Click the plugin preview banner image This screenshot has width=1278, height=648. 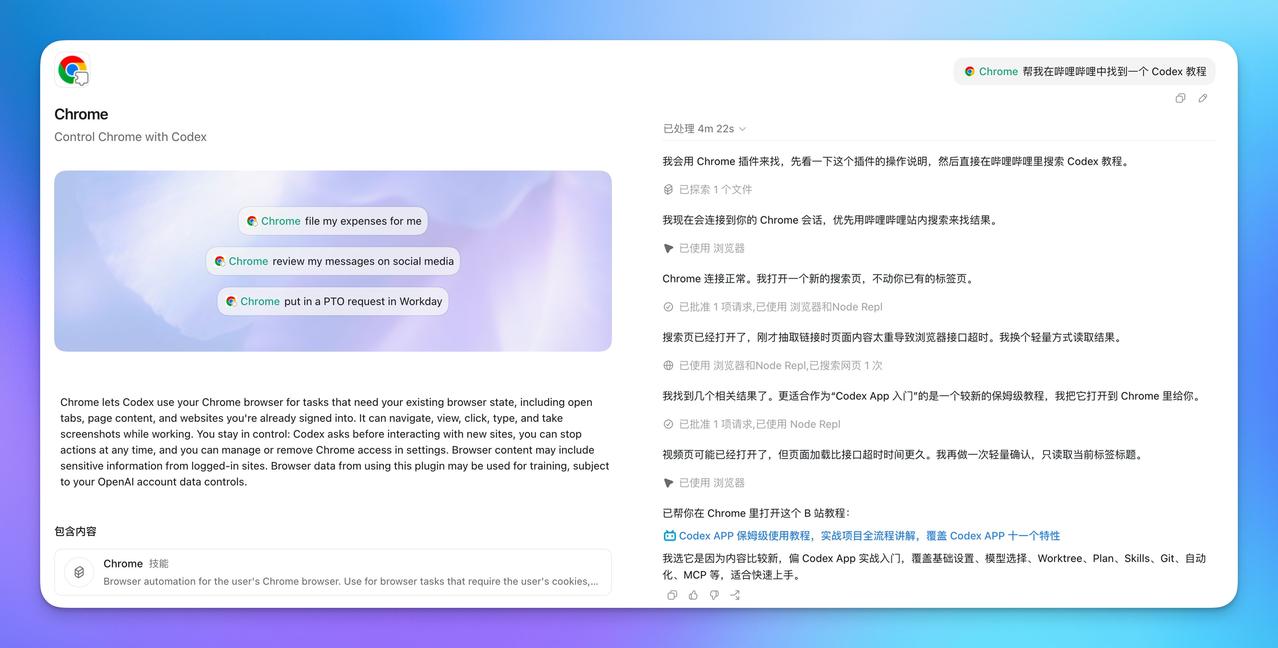coord(333,261)
